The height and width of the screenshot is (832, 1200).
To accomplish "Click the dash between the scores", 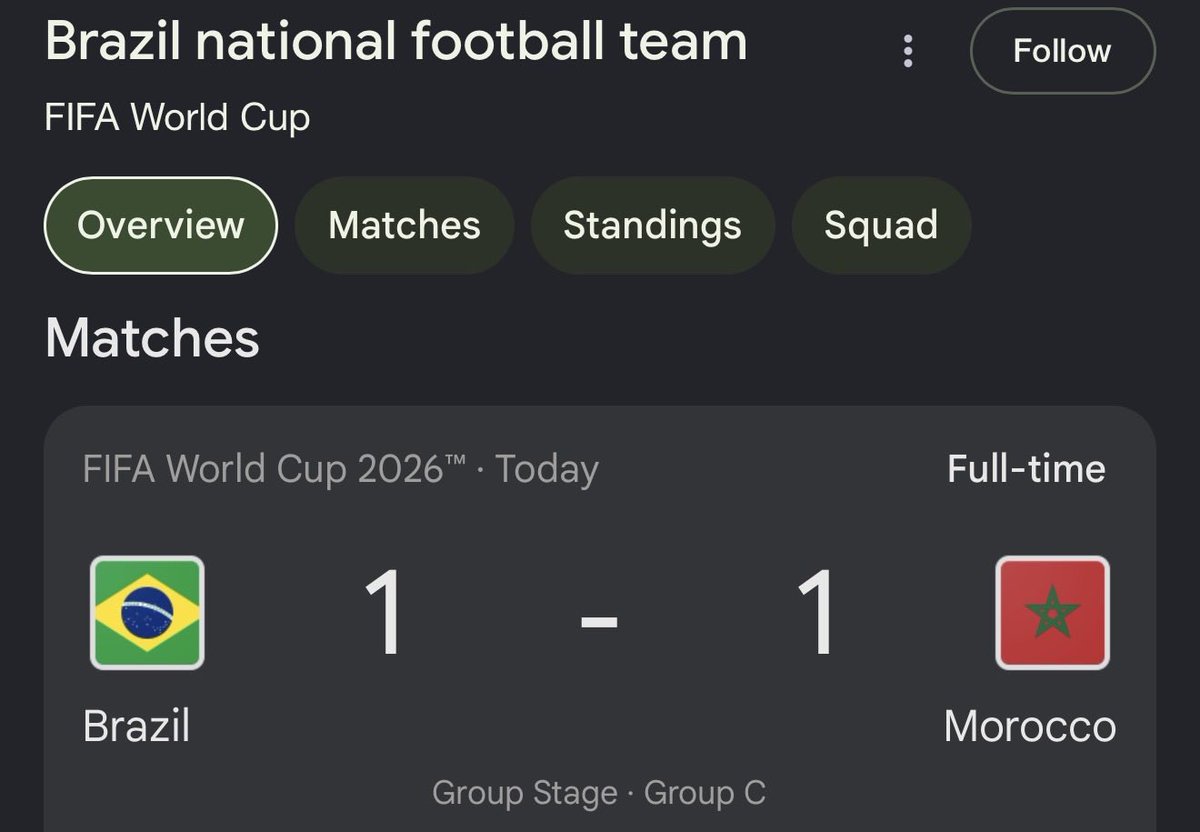I will click(599, 621).
